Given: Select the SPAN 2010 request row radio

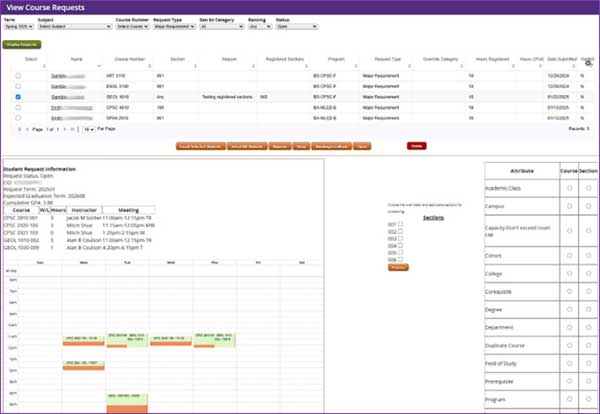Looking at the screenshot, I should coord(18,118).
